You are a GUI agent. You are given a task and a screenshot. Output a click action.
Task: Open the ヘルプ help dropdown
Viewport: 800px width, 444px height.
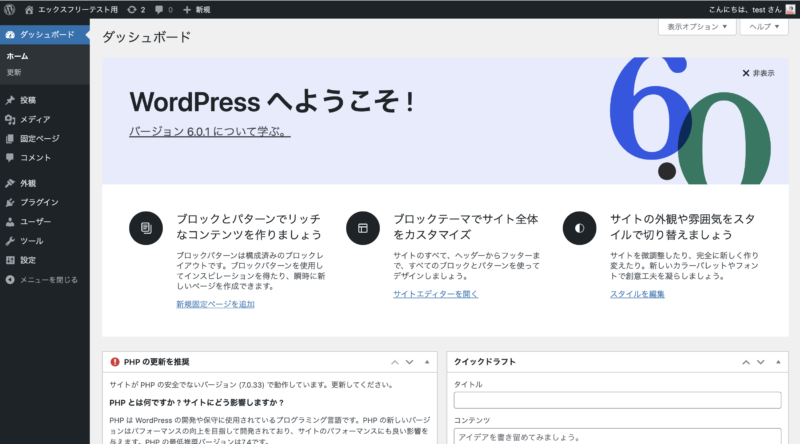click(764, 27)
